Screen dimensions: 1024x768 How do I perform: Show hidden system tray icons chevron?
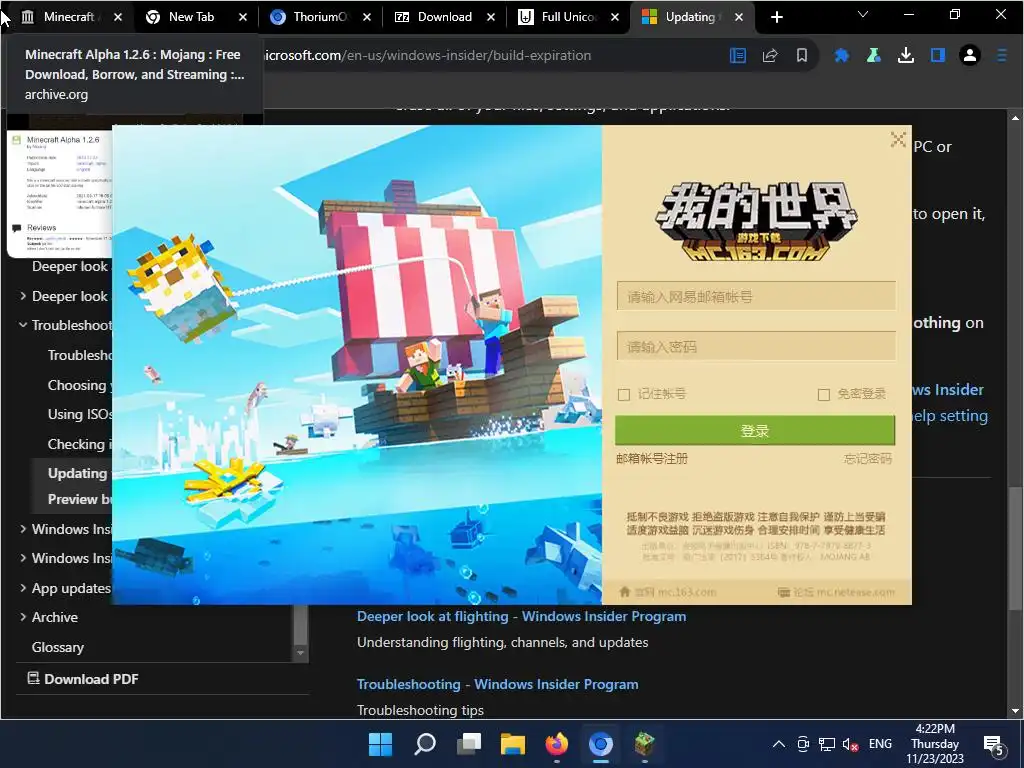pyautogui.click(x=778, y=744)
